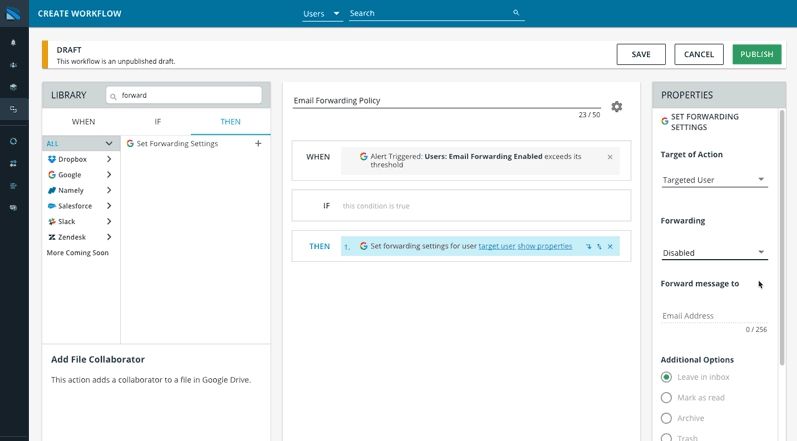Delete the THEN forwarding action with the X
The width and height of the screenshot is (797, 441).
click(610, 246)
